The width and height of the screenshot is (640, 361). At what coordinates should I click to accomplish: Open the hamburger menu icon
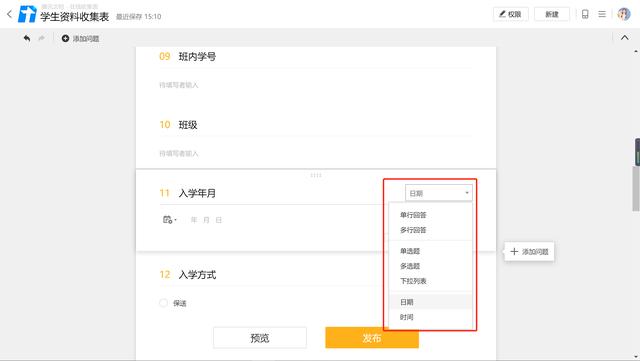602,14
